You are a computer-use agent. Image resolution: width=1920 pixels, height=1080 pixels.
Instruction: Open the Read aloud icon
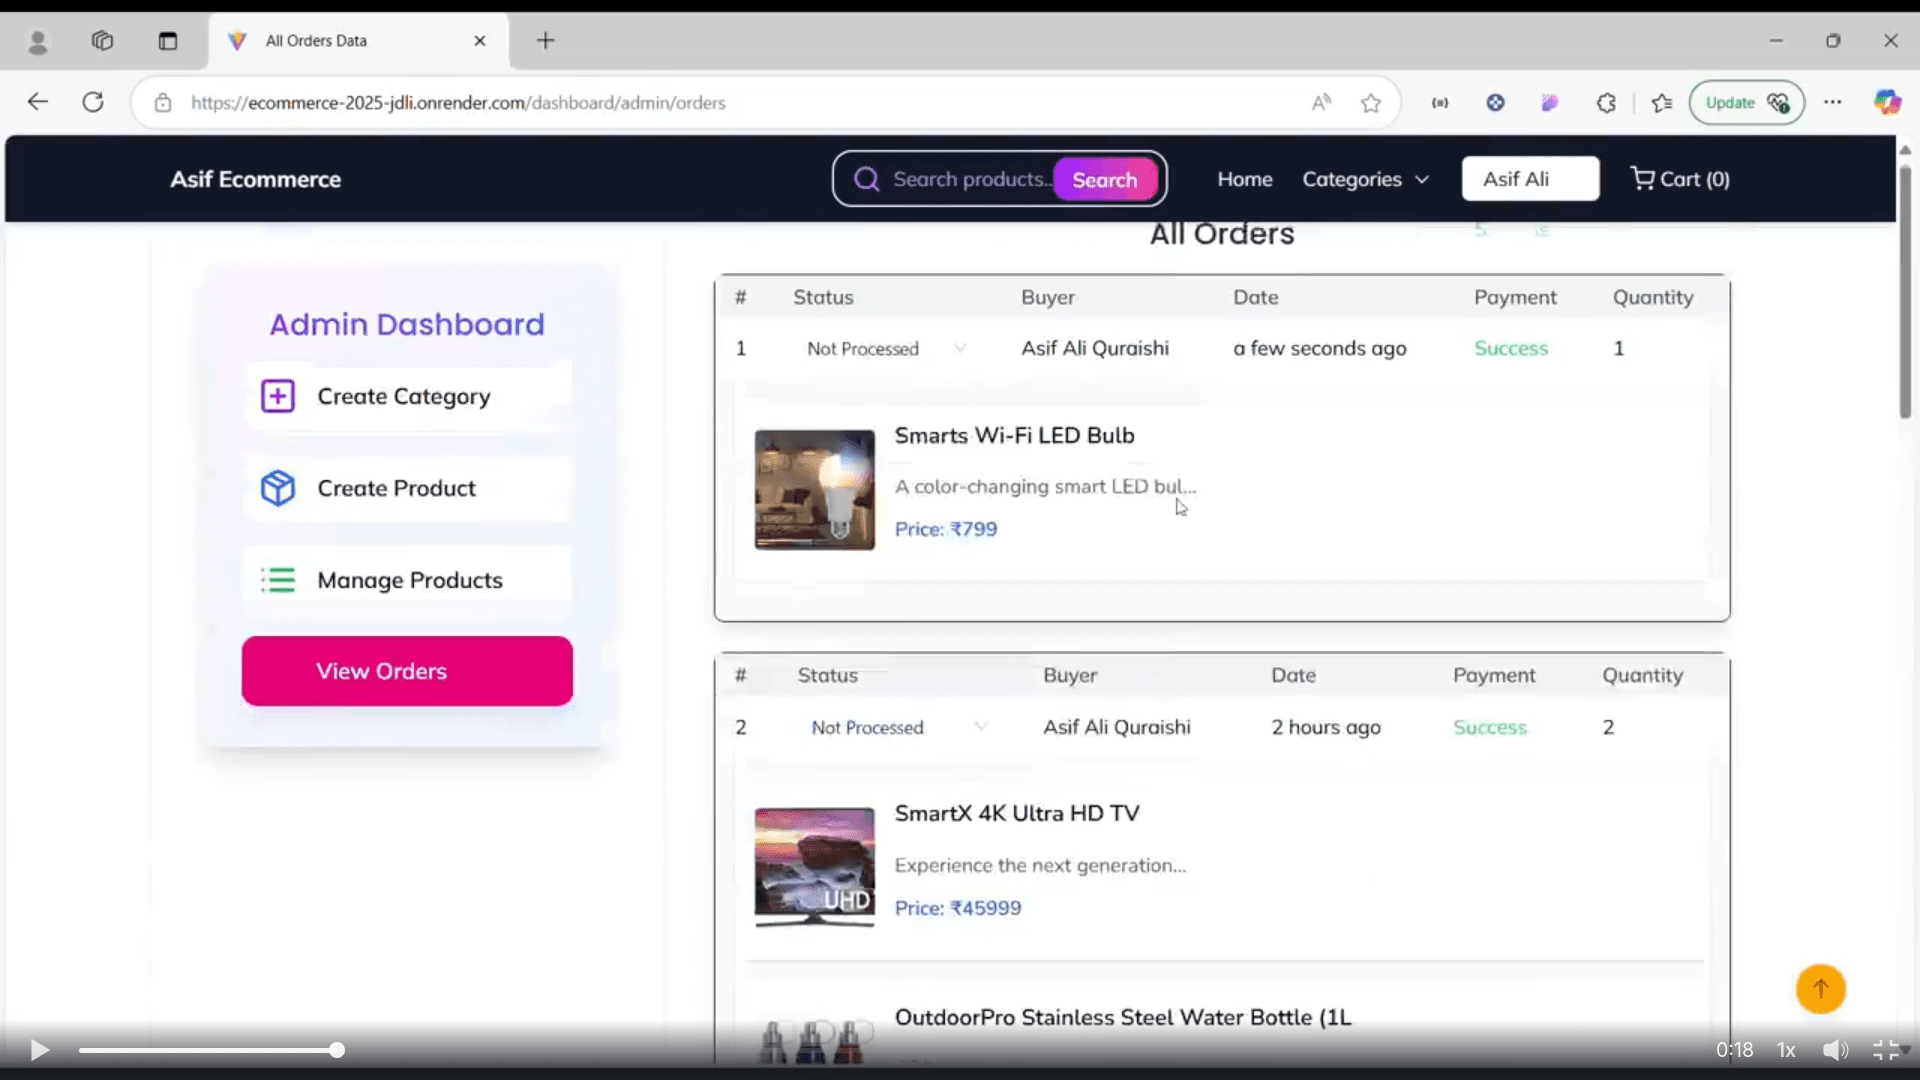[x=1322, y=102]
